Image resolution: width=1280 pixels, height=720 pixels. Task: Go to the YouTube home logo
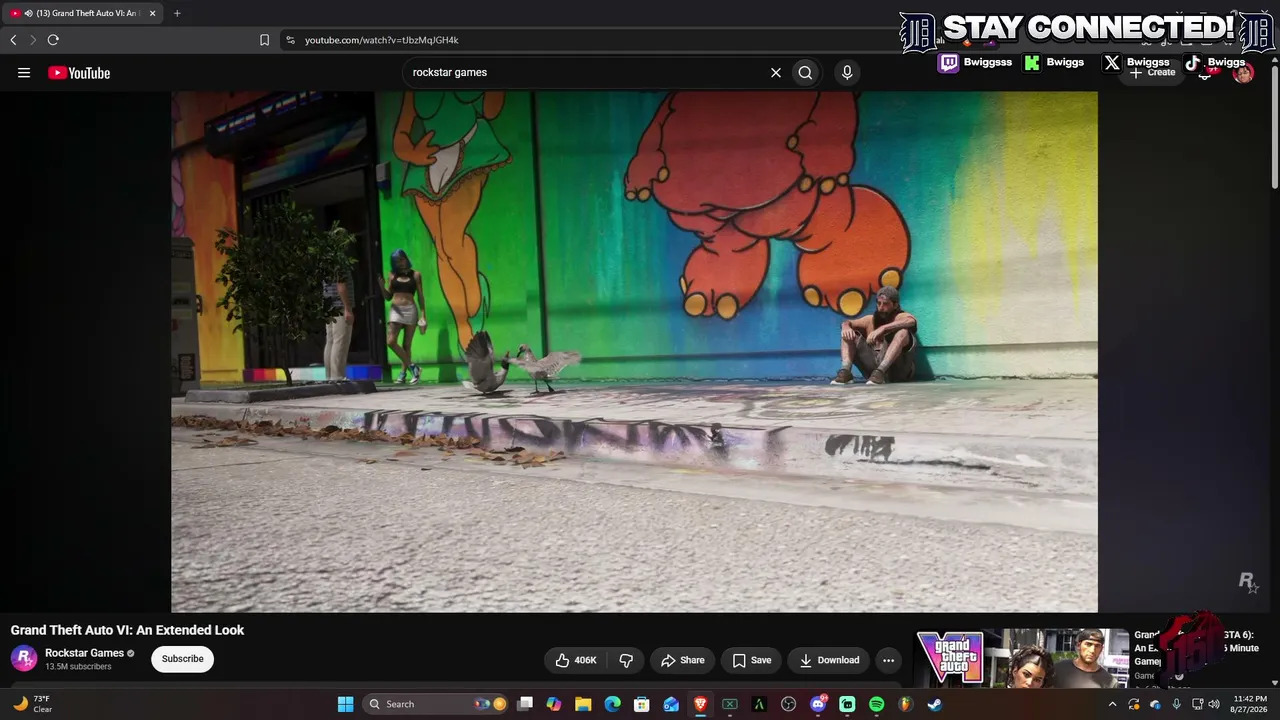coord(79,72)
